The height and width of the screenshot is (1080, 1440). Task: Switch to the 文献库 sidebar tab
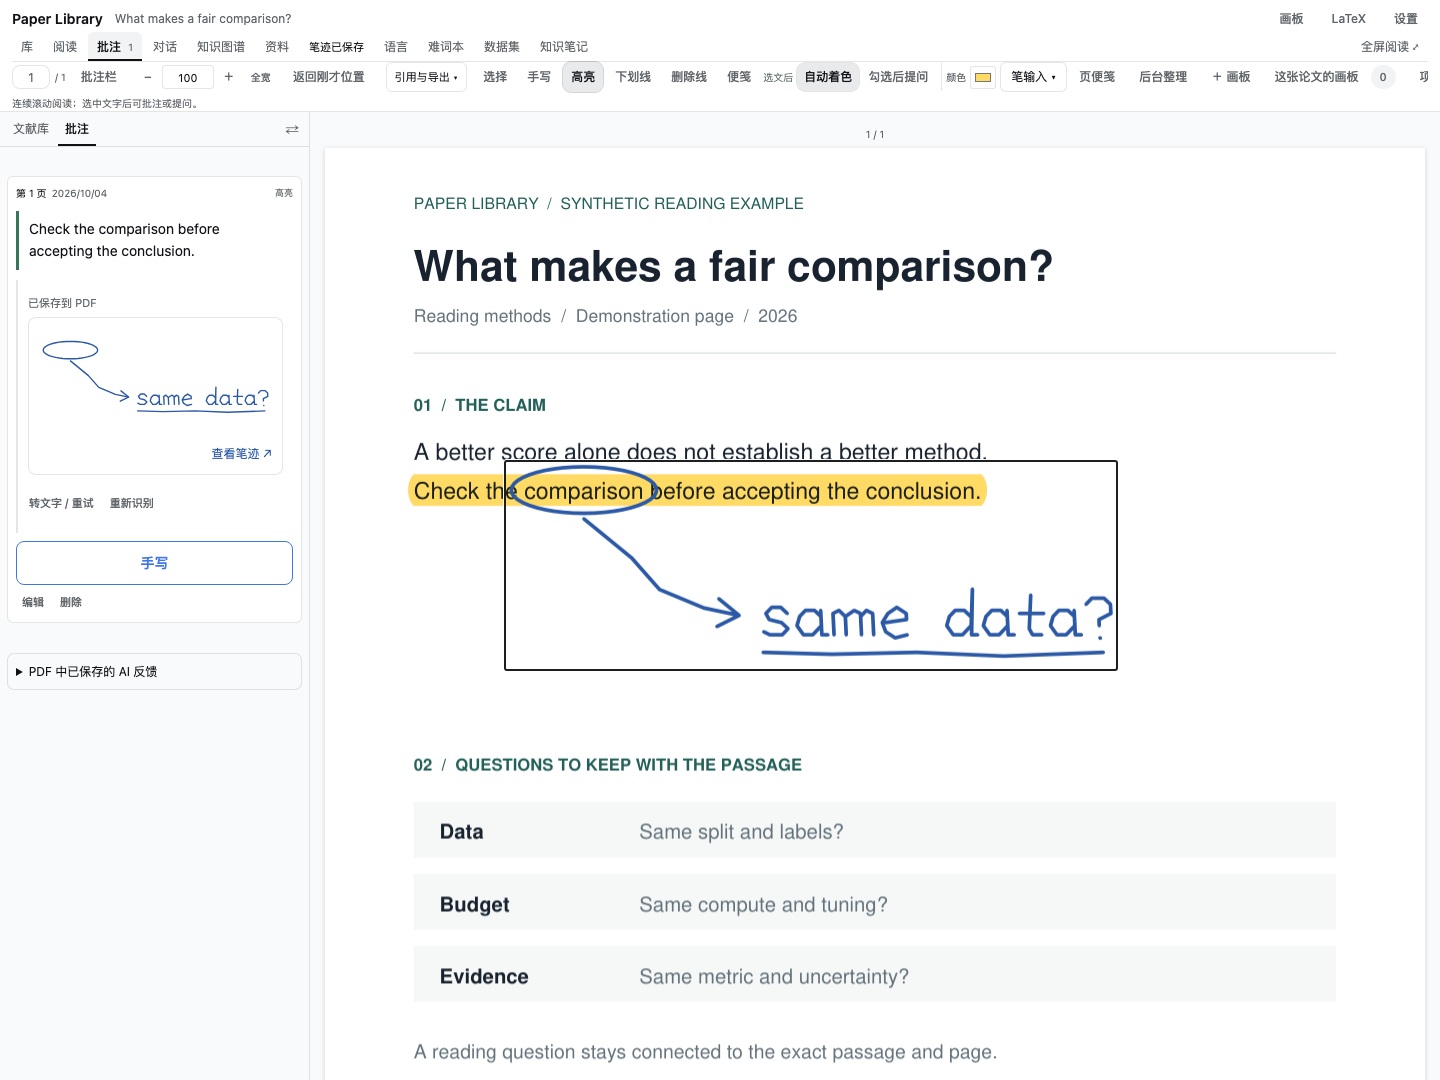coord(31,129)
